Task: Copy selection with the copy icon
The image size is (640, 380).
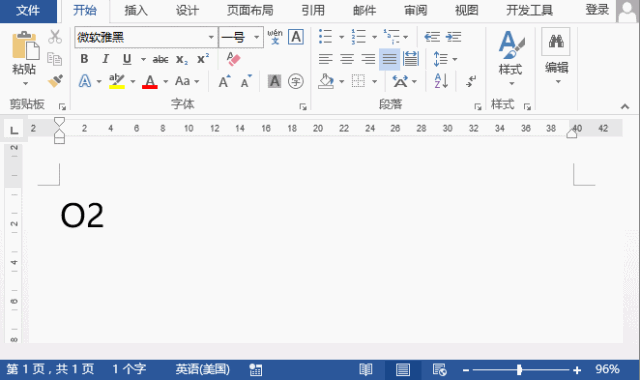Action: tap(55, 59)
